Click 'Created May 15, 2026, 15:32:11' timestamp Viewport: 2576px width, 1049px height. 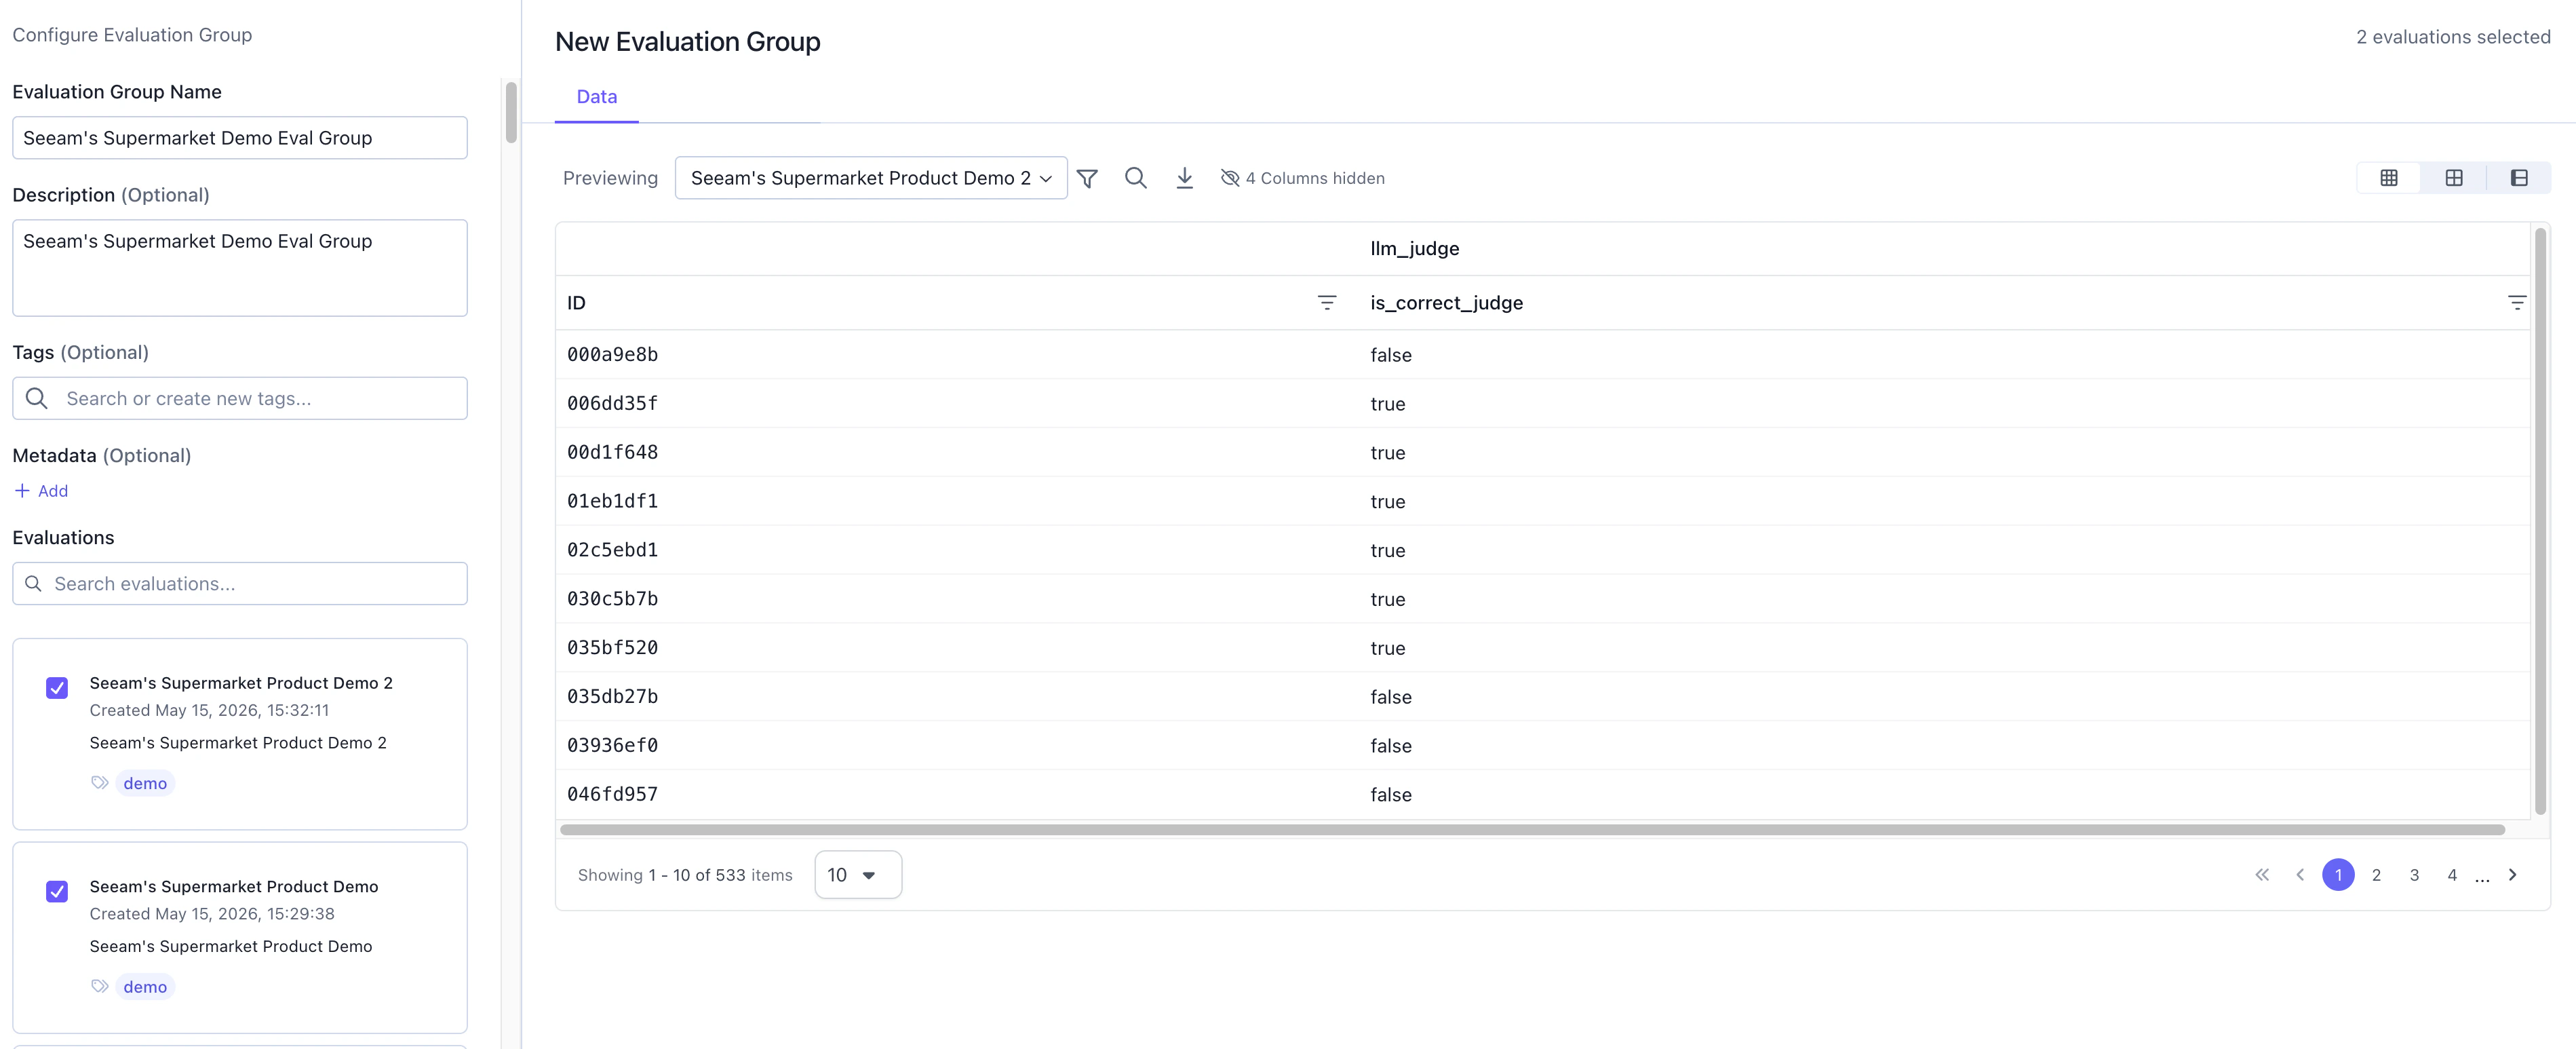pos(209,710)
